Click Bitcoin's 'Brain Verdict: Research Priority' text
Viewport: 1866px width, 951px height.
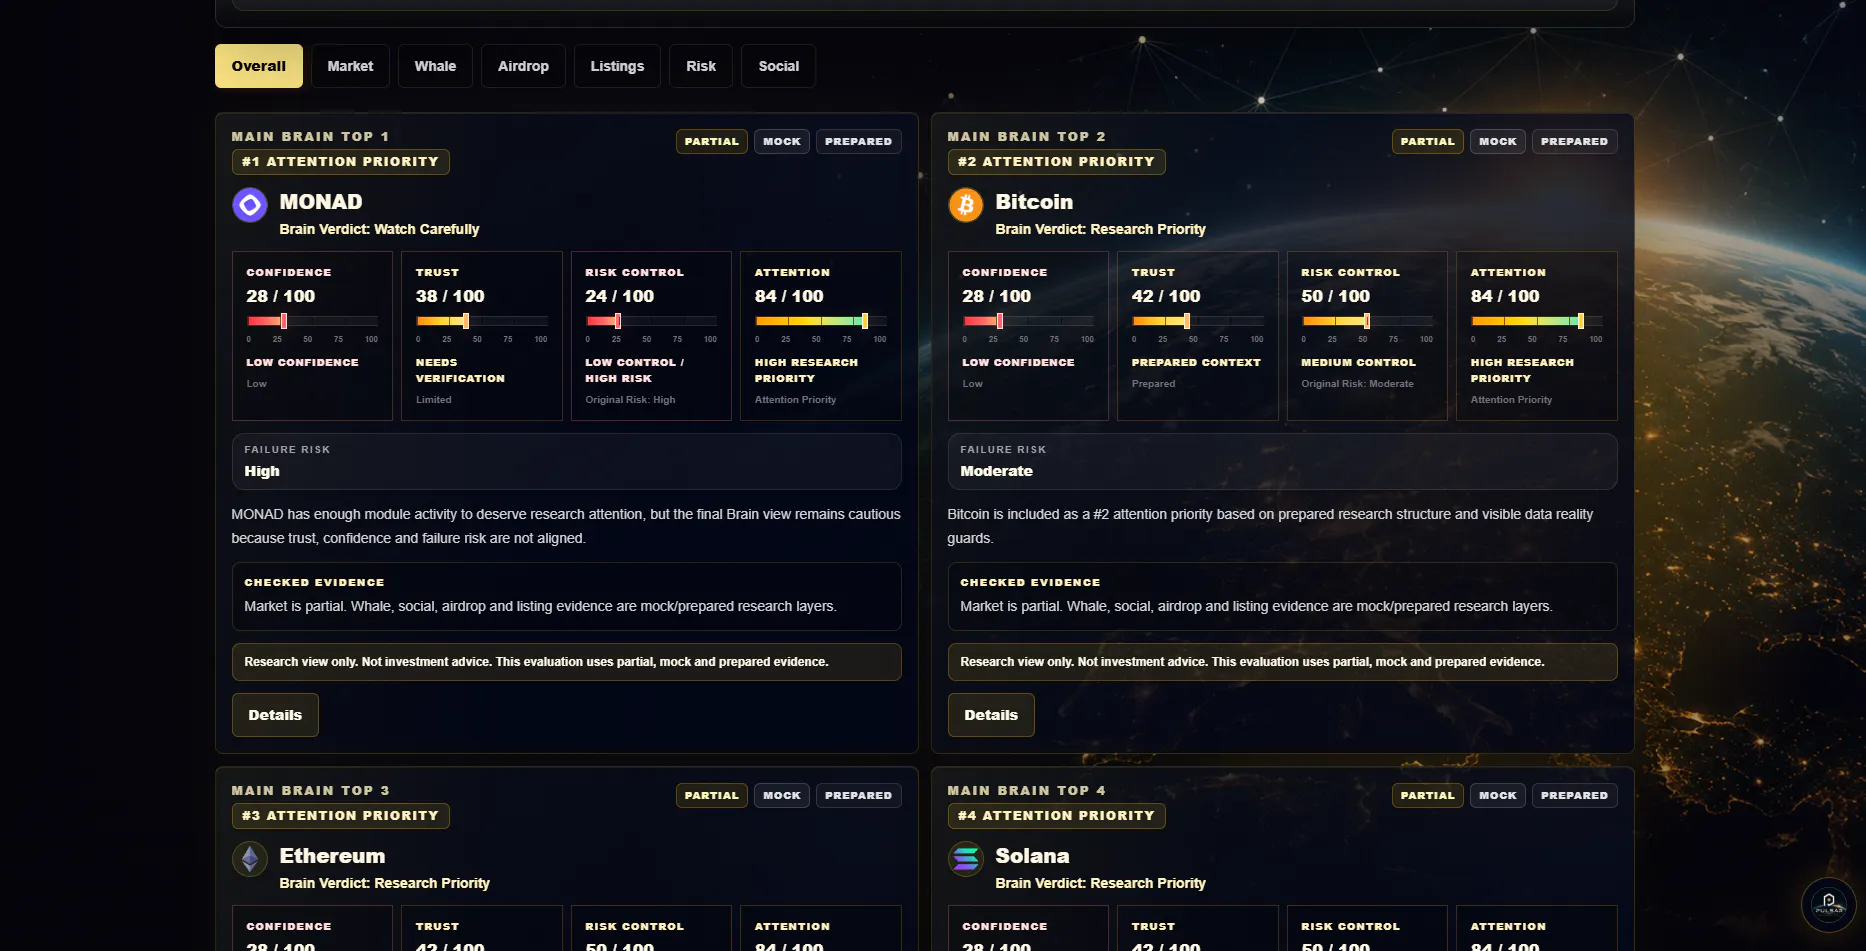click(1100, 229)
